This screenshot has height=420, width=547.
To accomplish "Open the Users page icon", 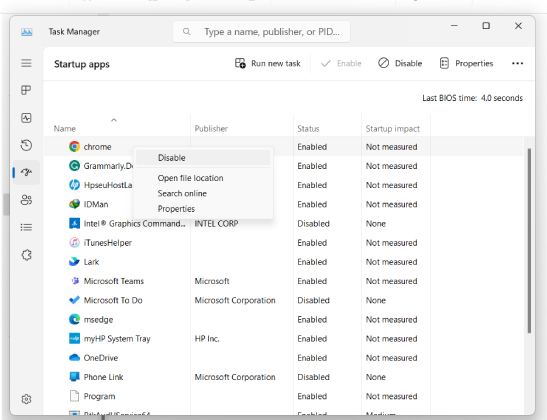I will click(x=26, y=200).
